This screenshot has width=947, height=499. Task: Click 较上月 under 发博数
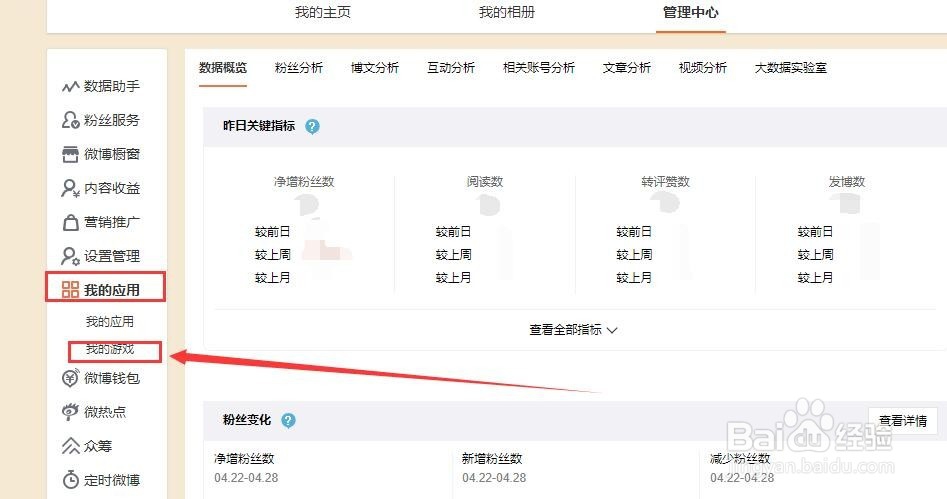click(x=815, y=278)
